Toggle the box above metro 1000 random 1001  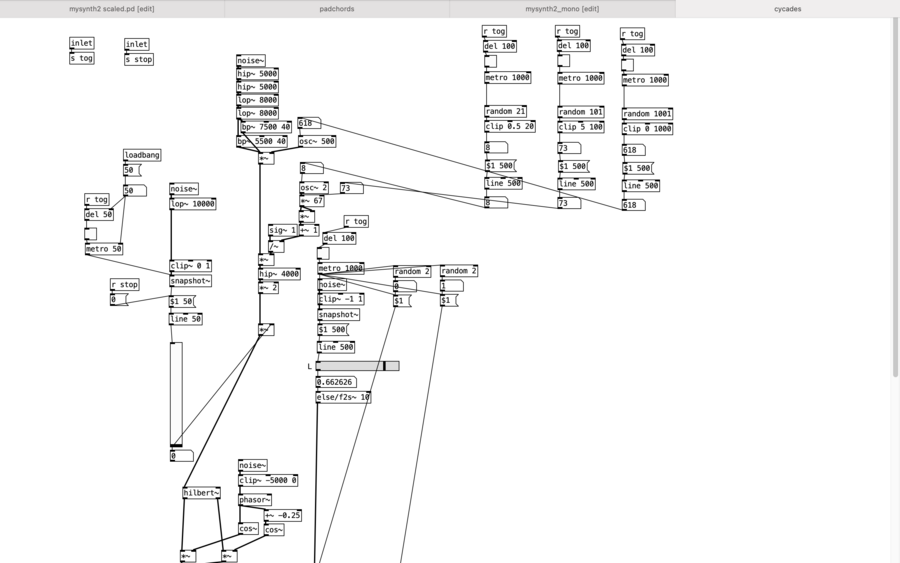point(628,65)
